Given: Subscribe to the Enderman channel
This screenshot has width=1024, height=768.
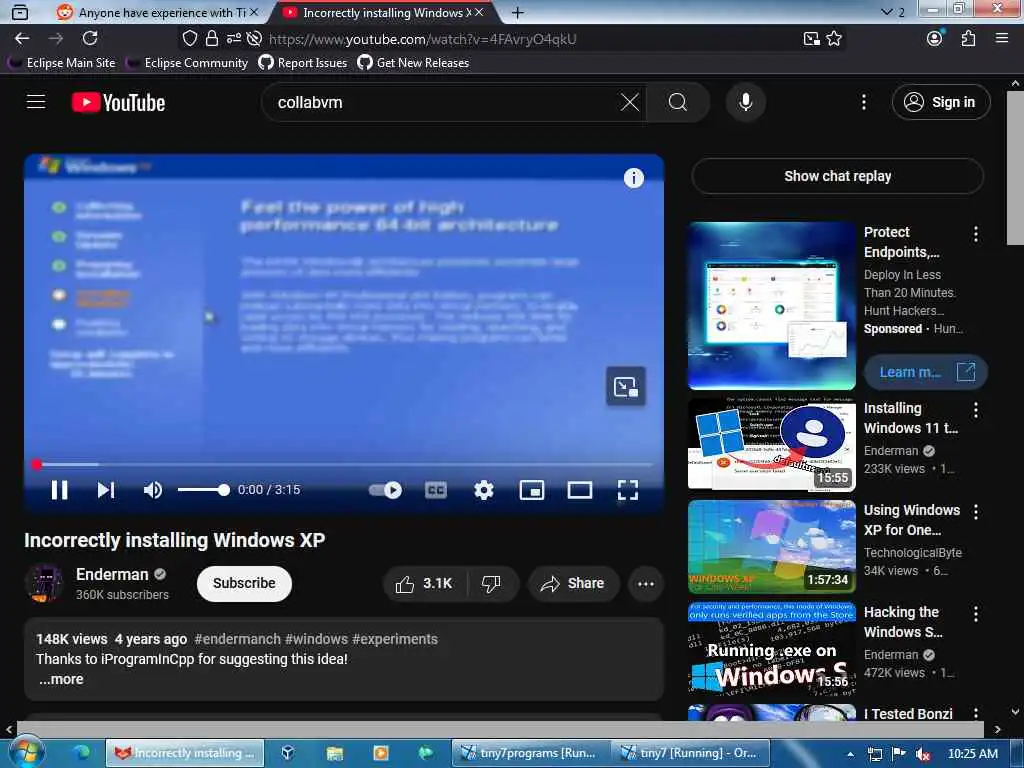Looking at the screenshot, I should (244, 583).
